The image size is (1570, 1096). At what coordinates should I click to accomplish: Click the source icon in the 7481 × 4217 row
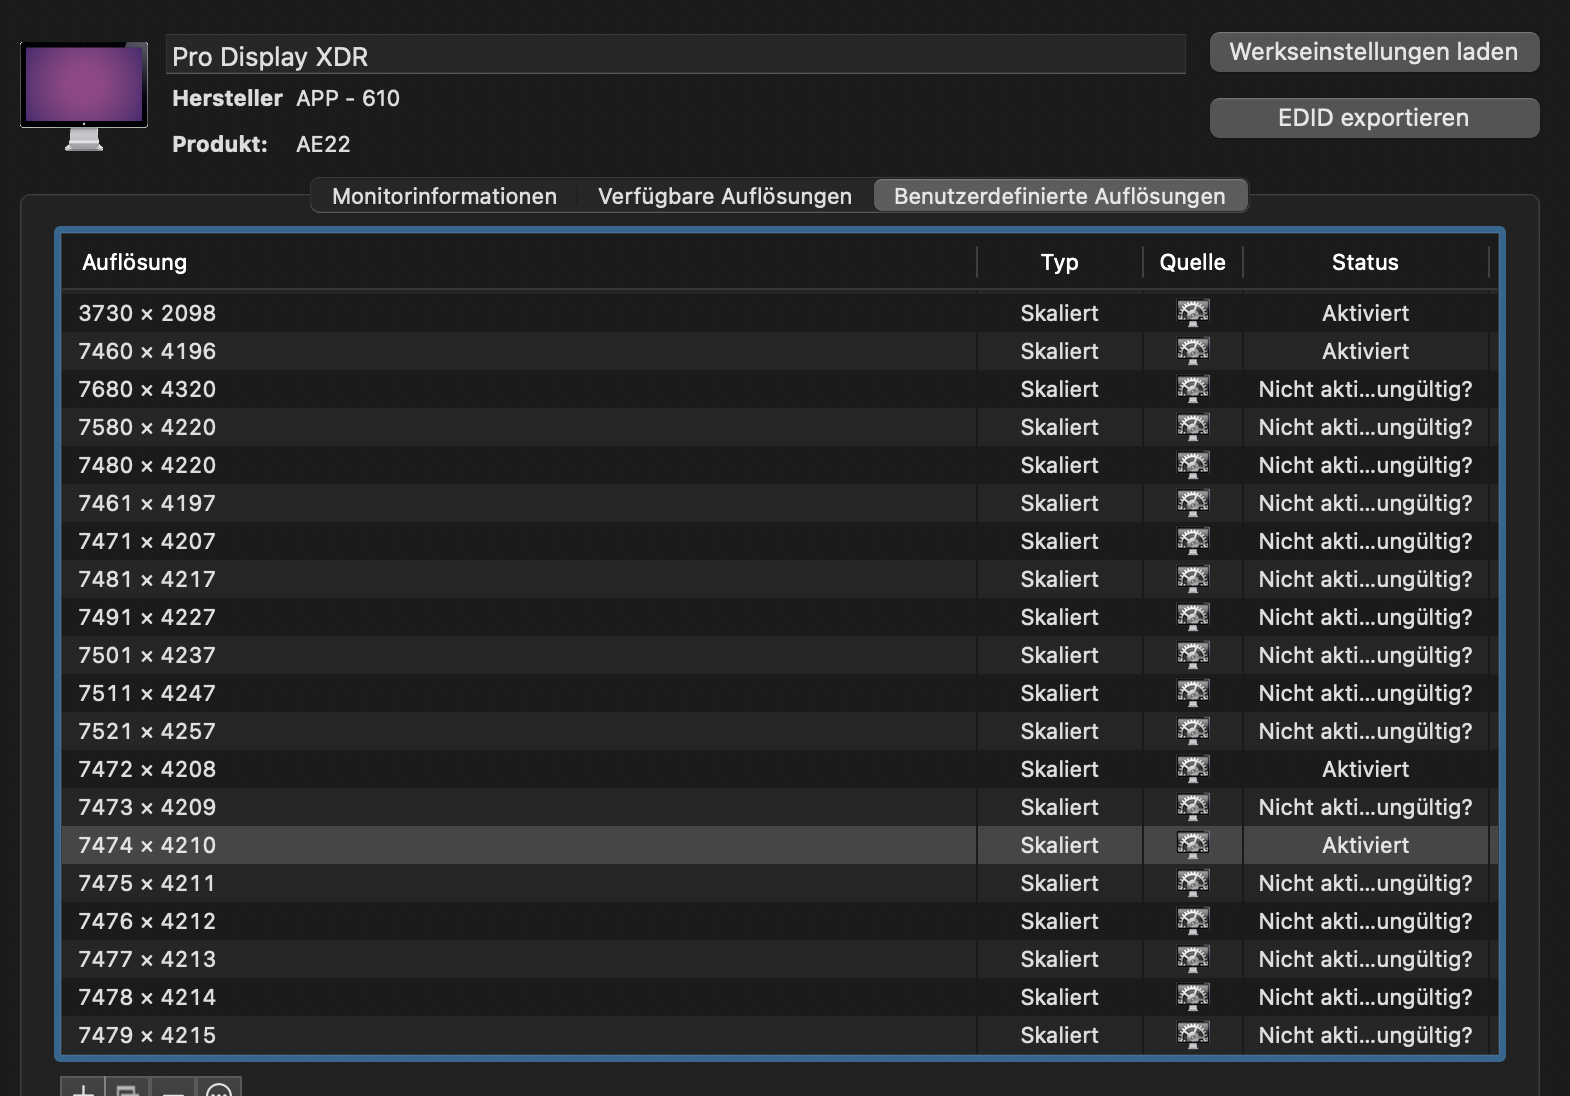[x=1193, y=579]
